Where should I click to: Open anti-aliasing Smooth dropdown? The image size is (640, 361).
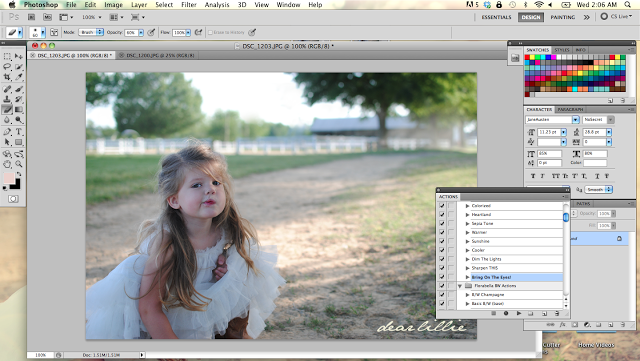(x=599, y=189)
